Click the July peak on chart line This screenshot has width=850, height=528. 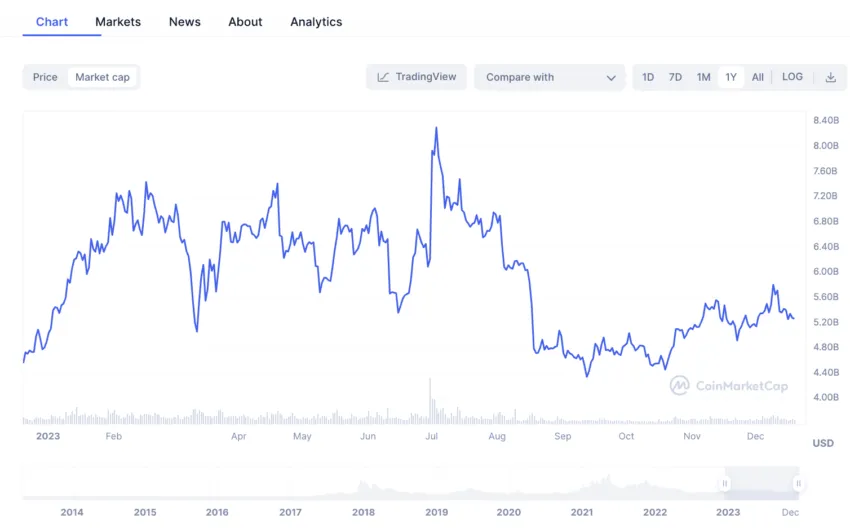436,128
